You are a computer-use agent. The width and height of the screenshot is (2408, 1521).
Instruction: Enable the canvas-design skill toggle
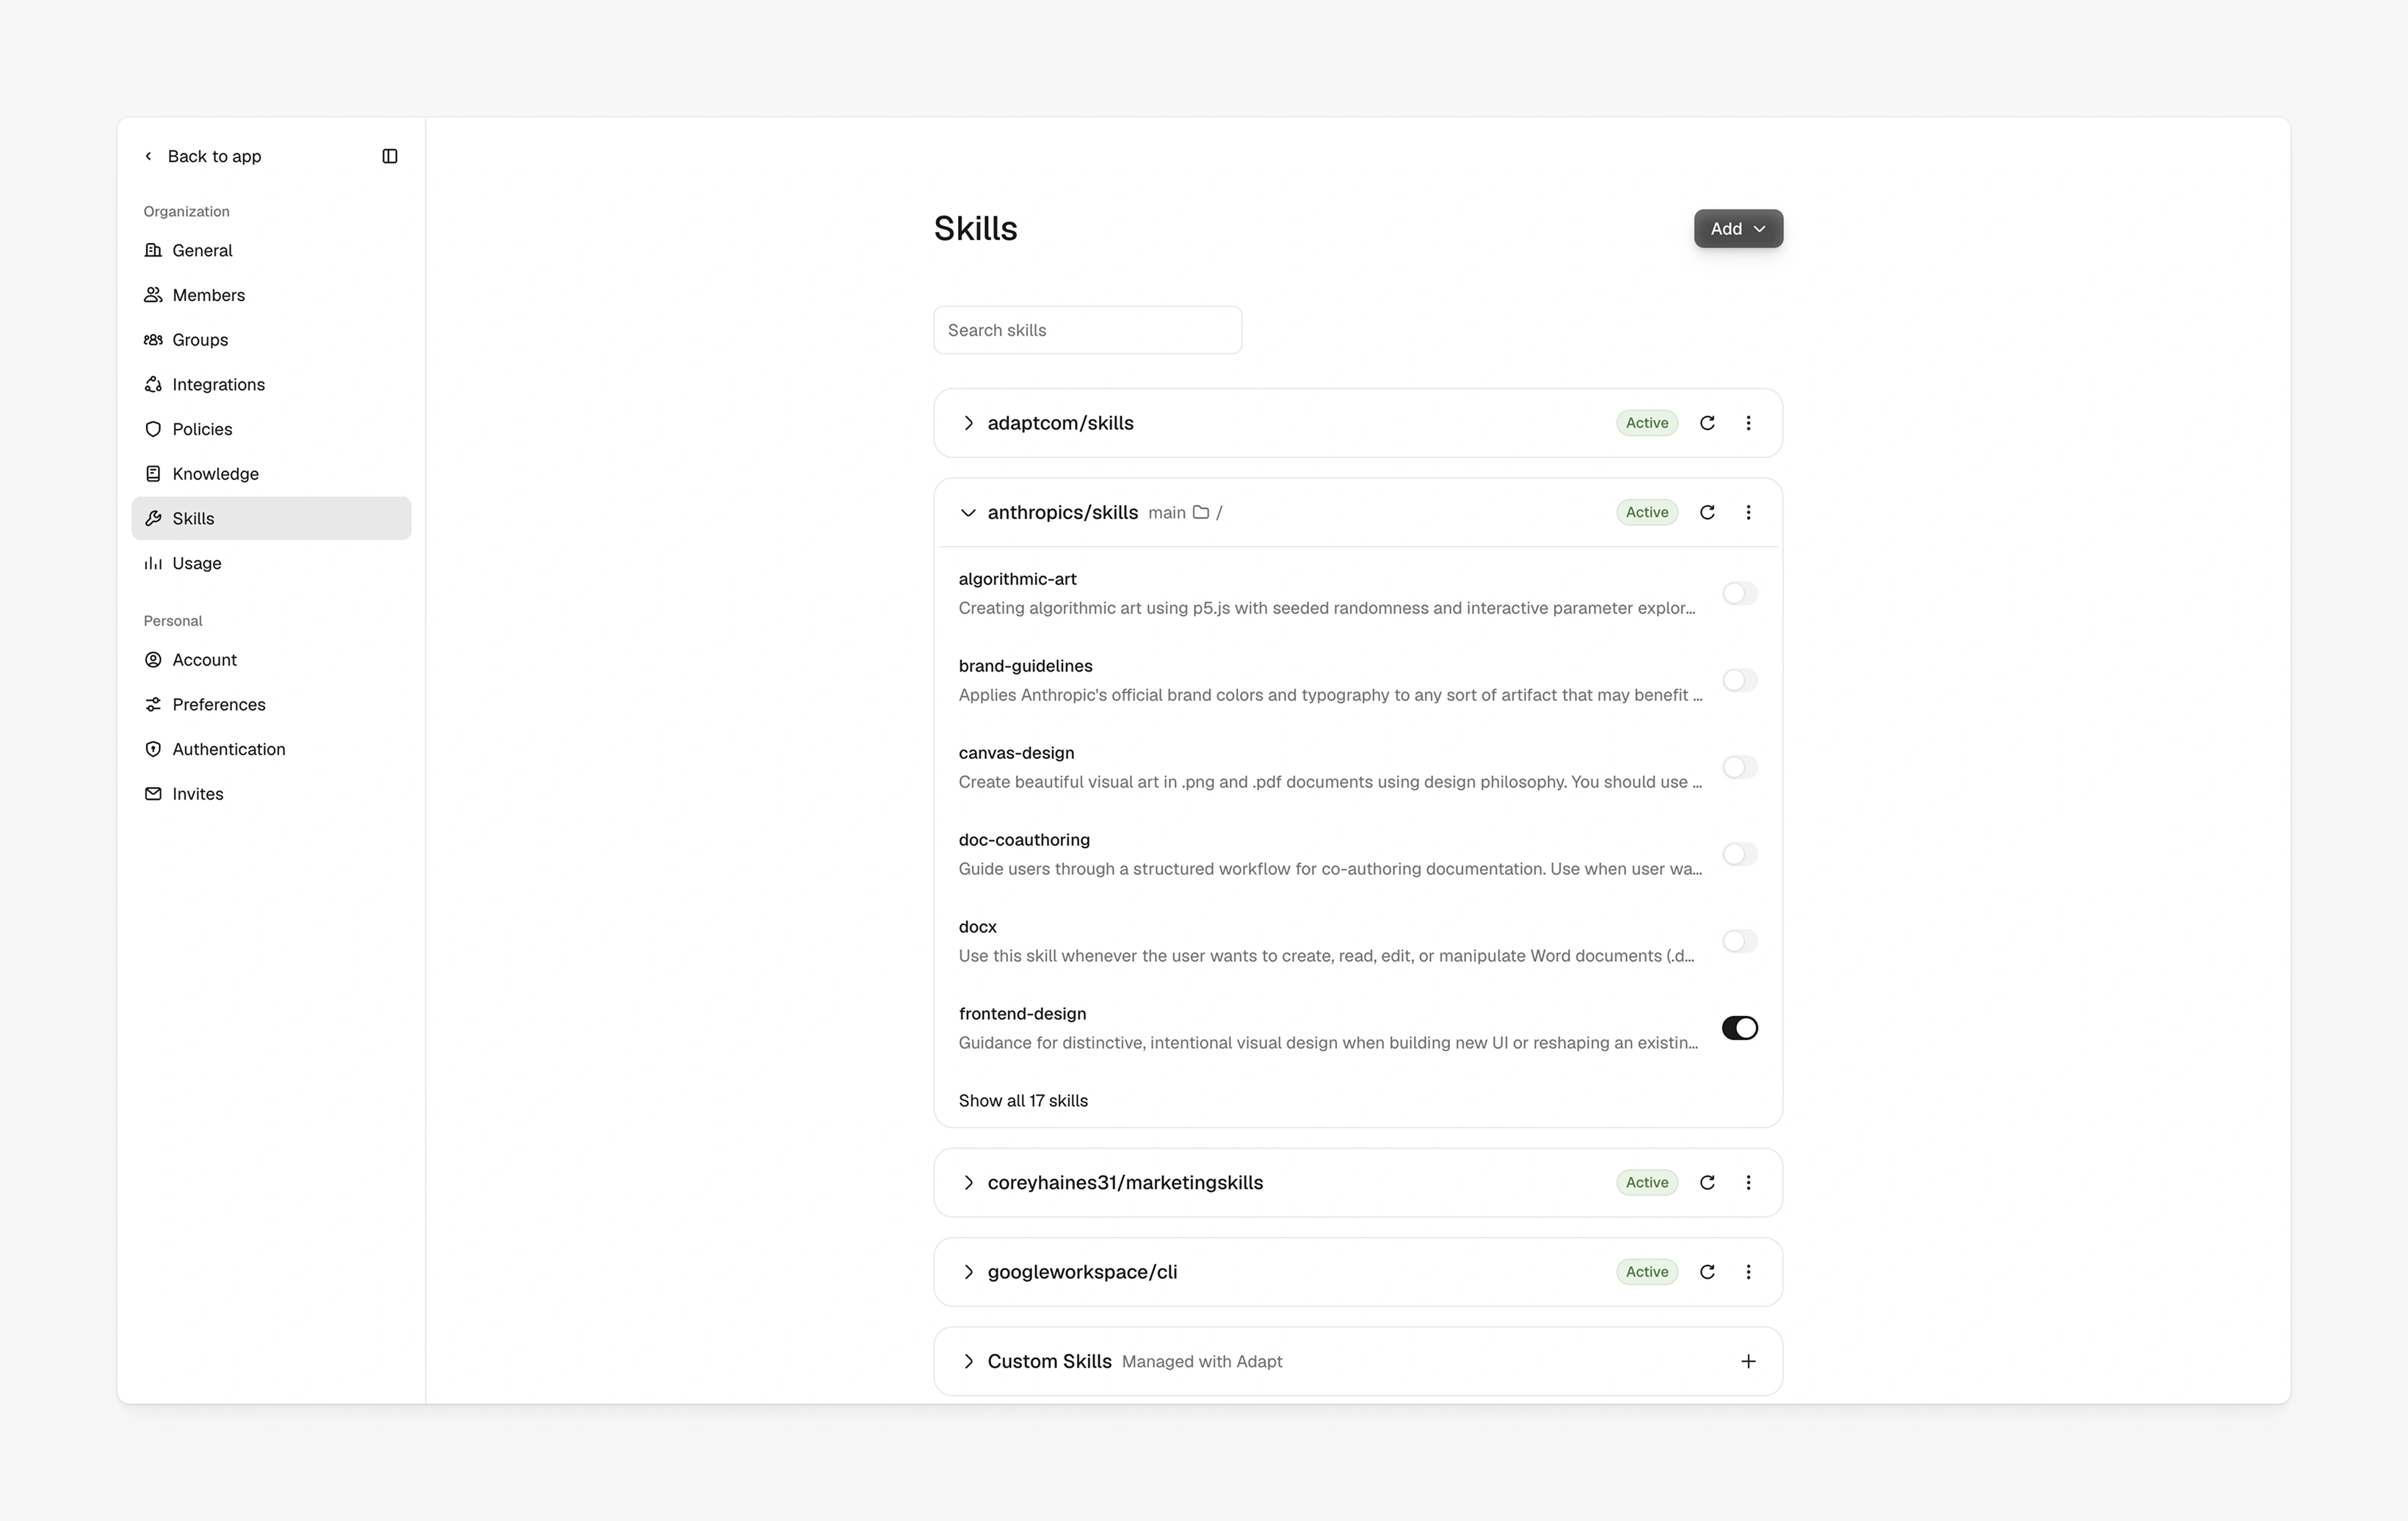1739,767
